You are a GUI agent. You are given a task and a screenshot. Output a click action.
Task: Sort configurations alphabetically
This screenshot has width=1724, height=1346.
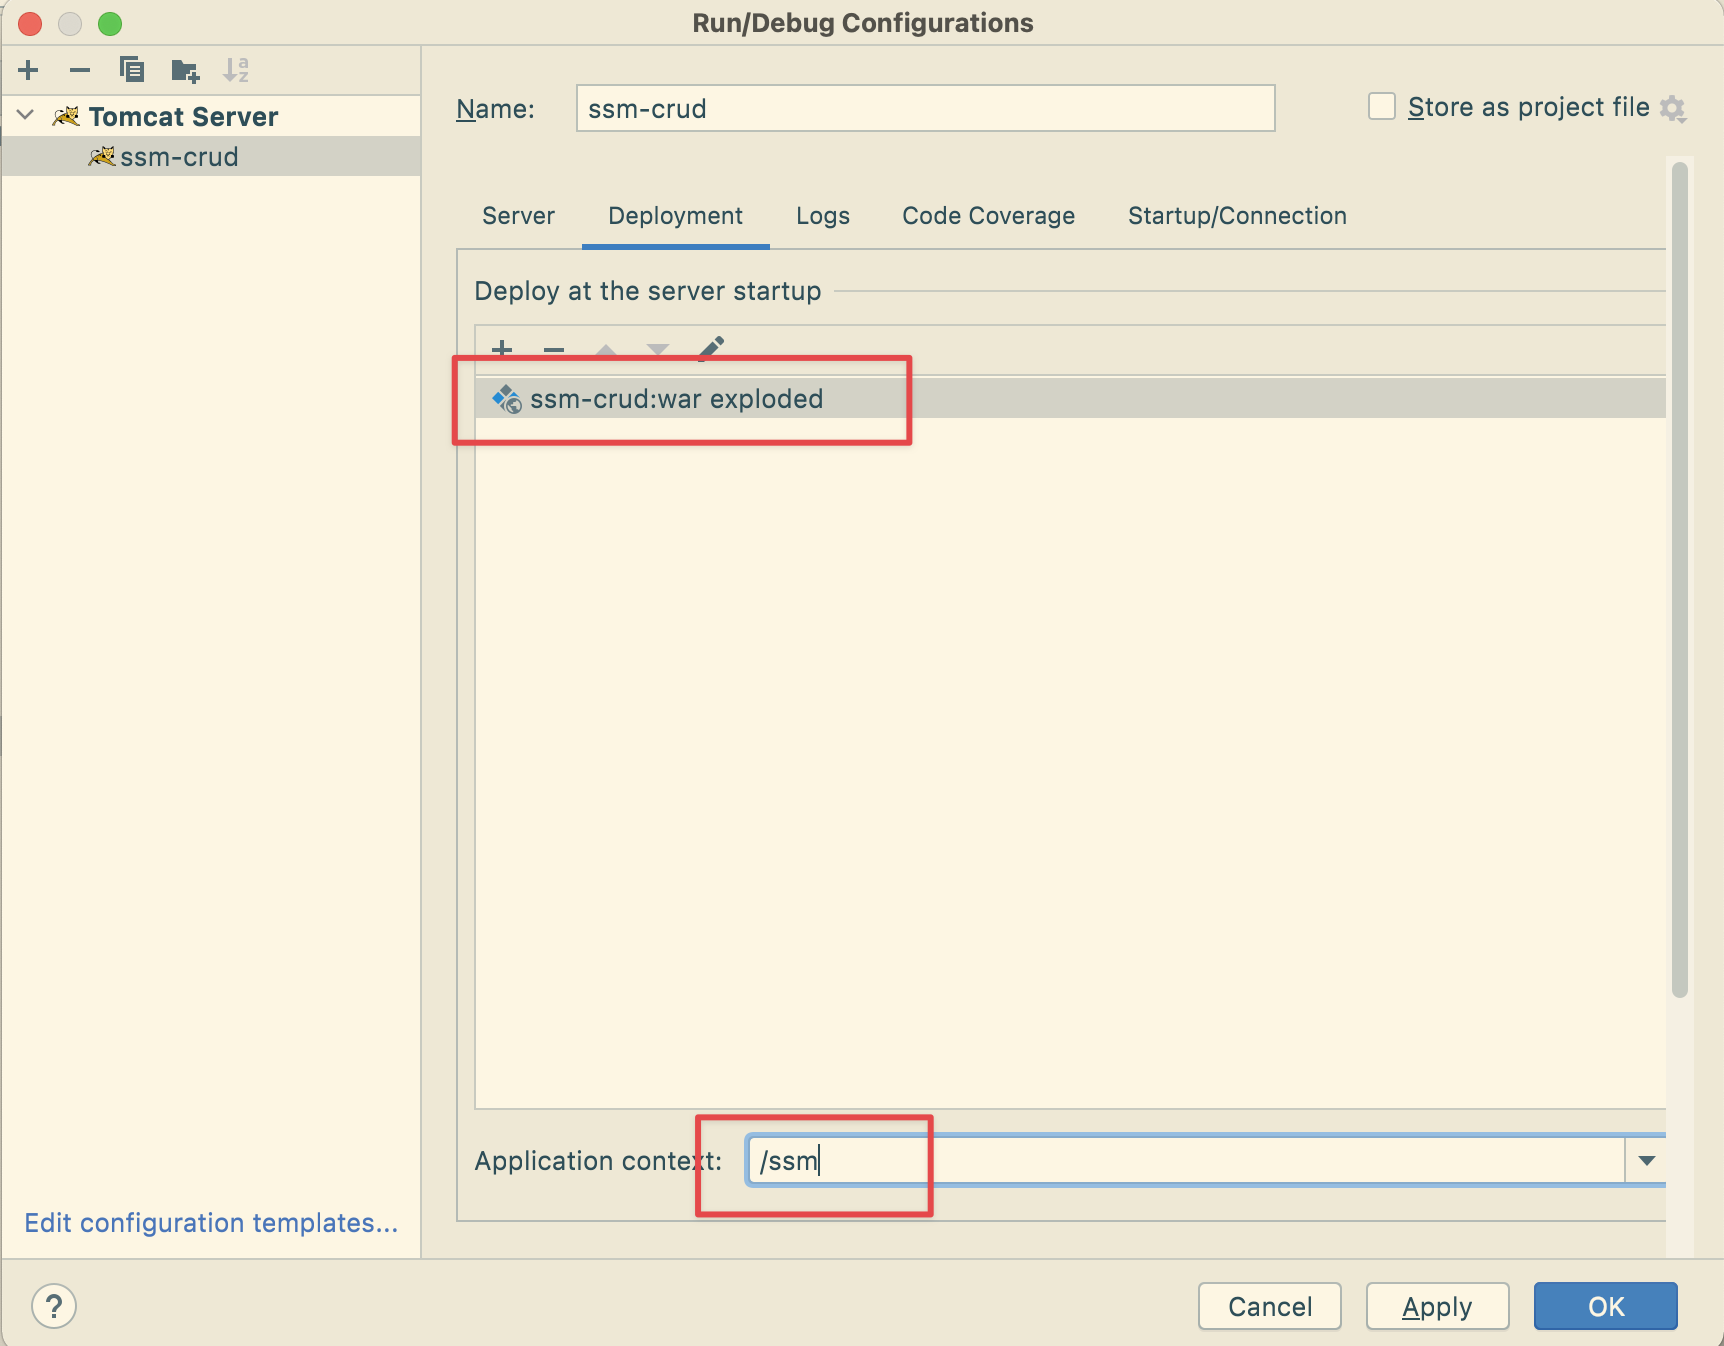pos(236,70)
